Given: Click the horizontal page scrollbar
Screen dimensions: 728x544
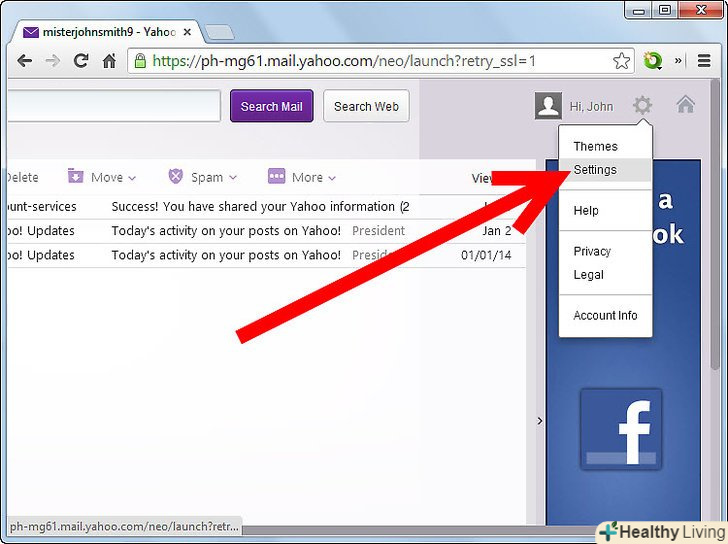Looking at the screenshot, I should tap(418, 530).
